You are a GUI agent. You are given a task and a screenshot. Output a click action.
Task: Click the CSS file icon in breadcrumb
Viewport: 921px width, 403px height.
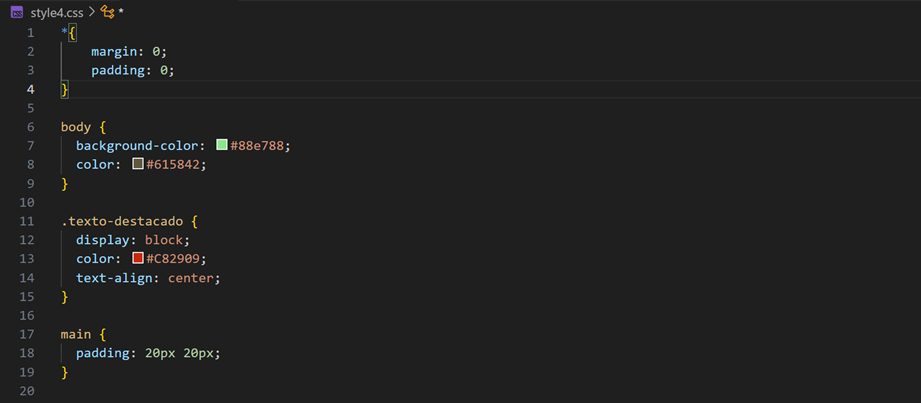pyautogui.click(x=17, y=12)
